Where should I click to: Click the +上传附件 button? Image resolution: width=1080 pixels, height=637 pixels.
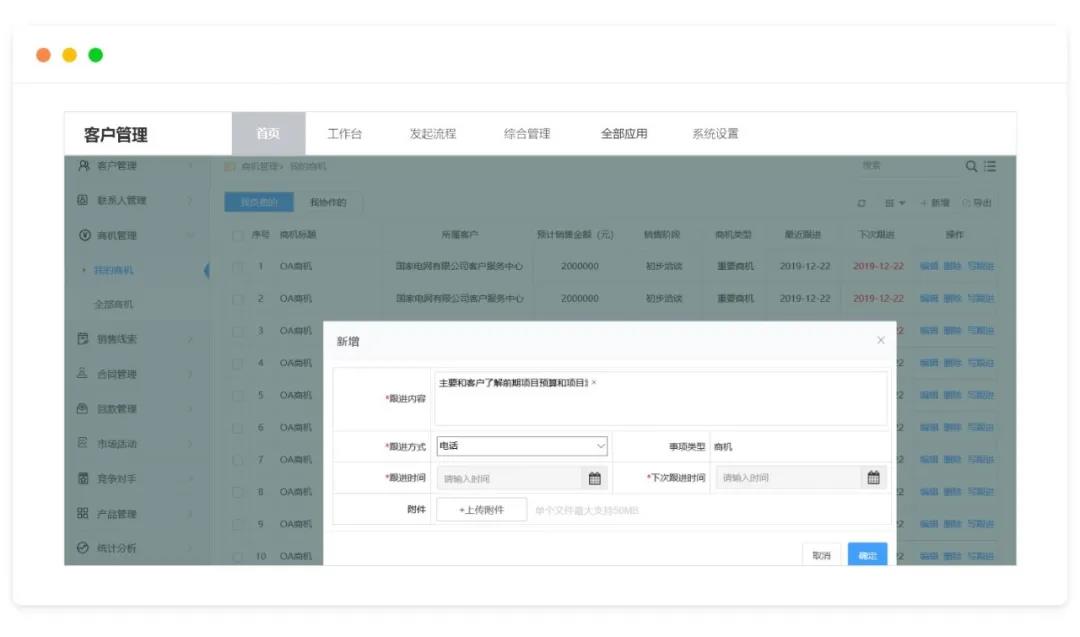pyautogui.click(x=481, y=510)
